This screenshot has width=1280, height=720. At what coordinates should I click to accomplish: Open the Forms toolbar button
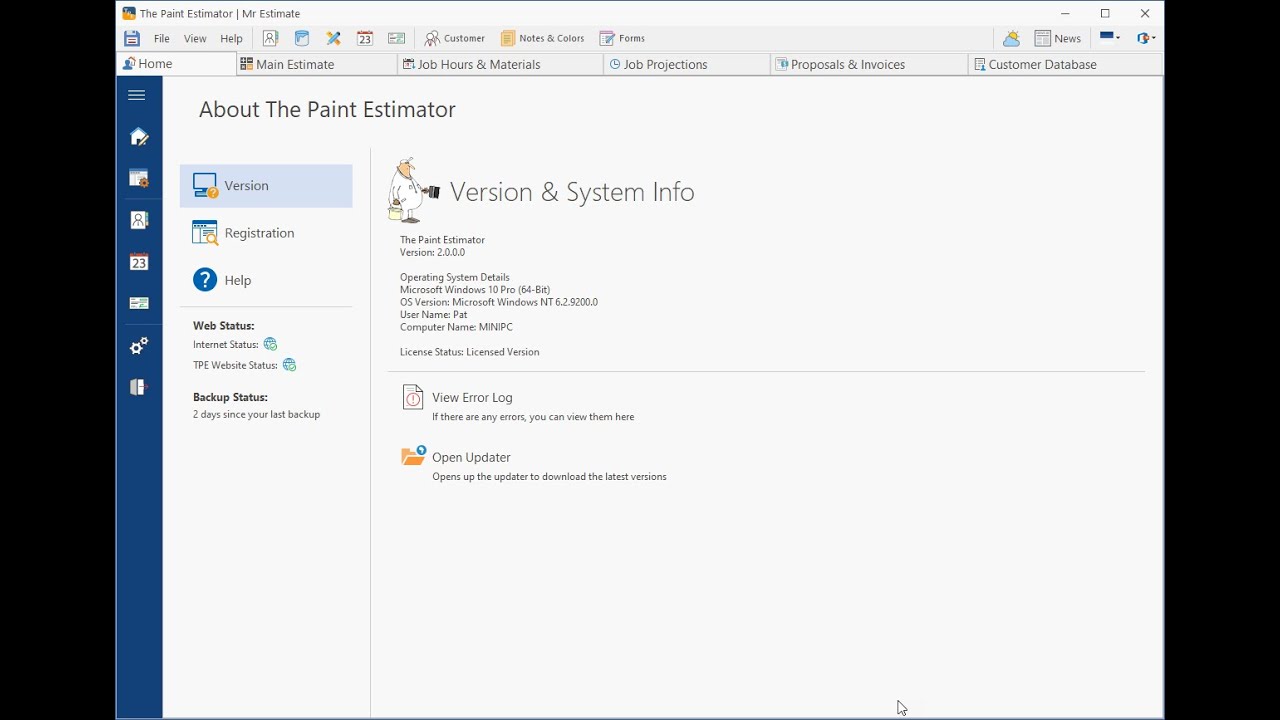click(x=622, y=38)
